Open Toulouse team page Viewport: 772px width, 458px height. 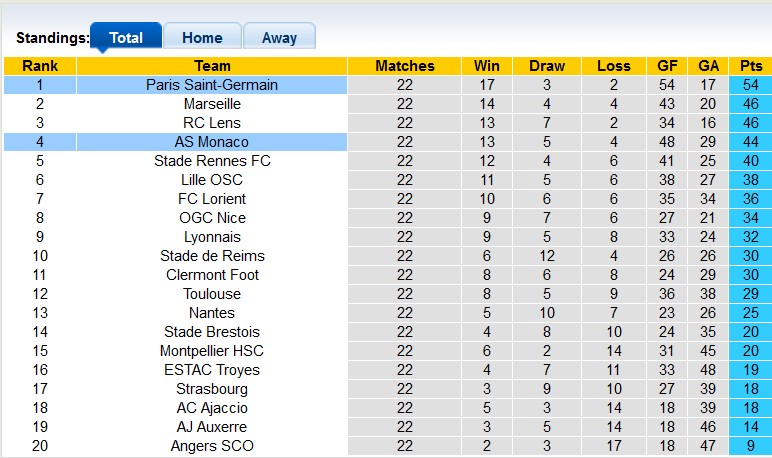tap(212, 294)
